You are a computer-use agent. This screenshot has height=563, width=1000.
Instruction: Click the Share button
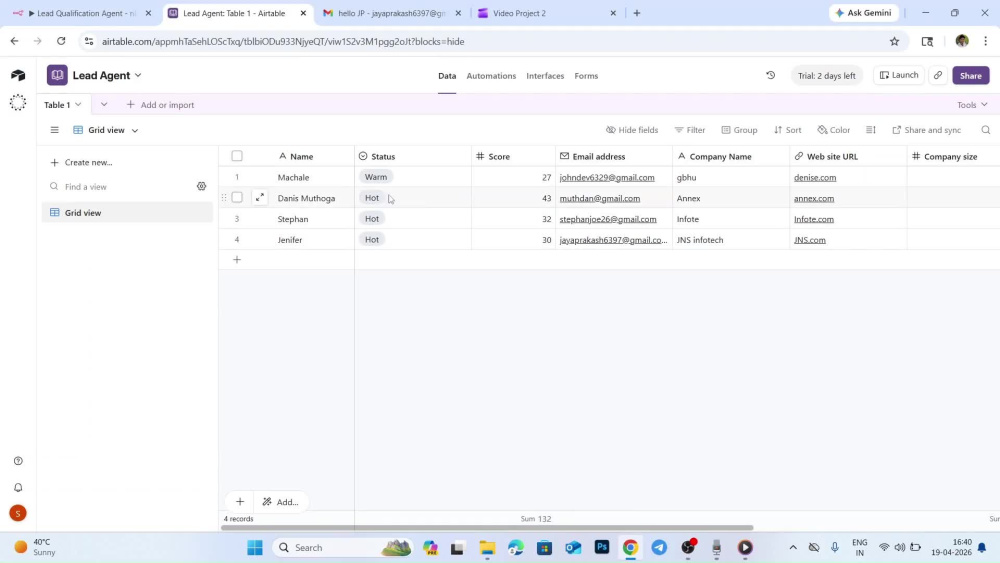[971, 75]
